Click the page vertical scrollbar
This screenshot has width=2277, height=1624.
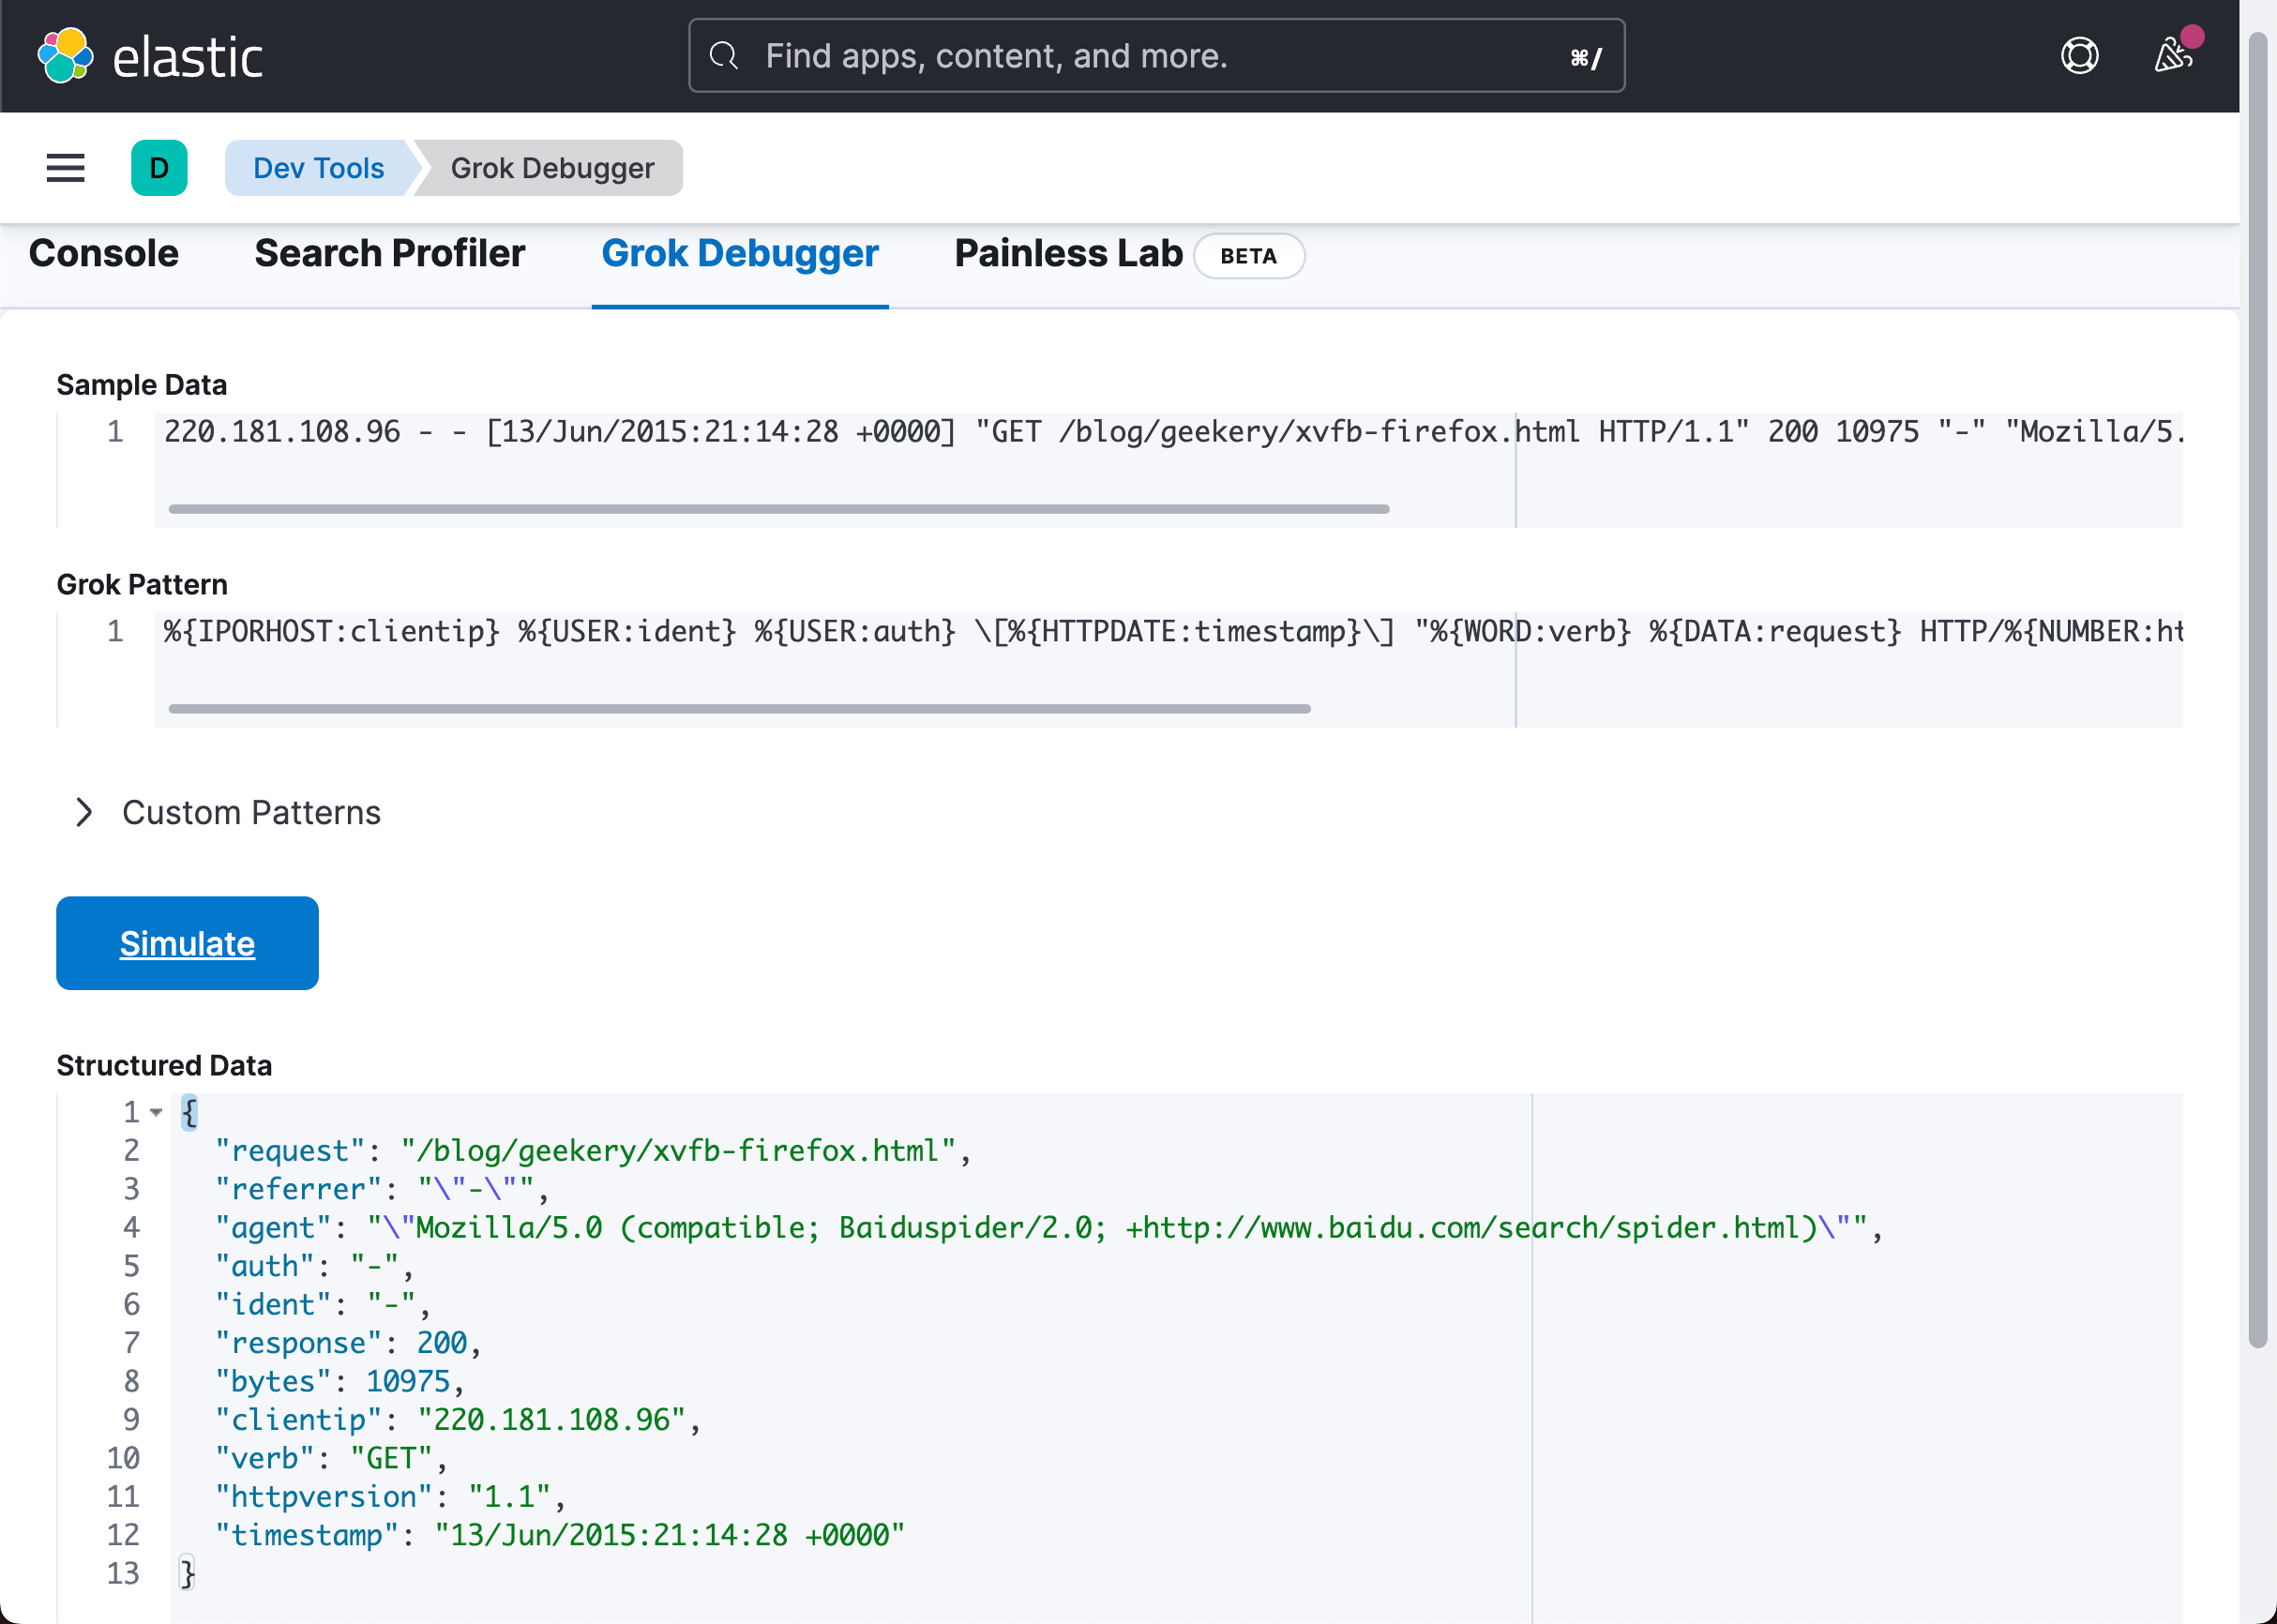(2257, 690)
